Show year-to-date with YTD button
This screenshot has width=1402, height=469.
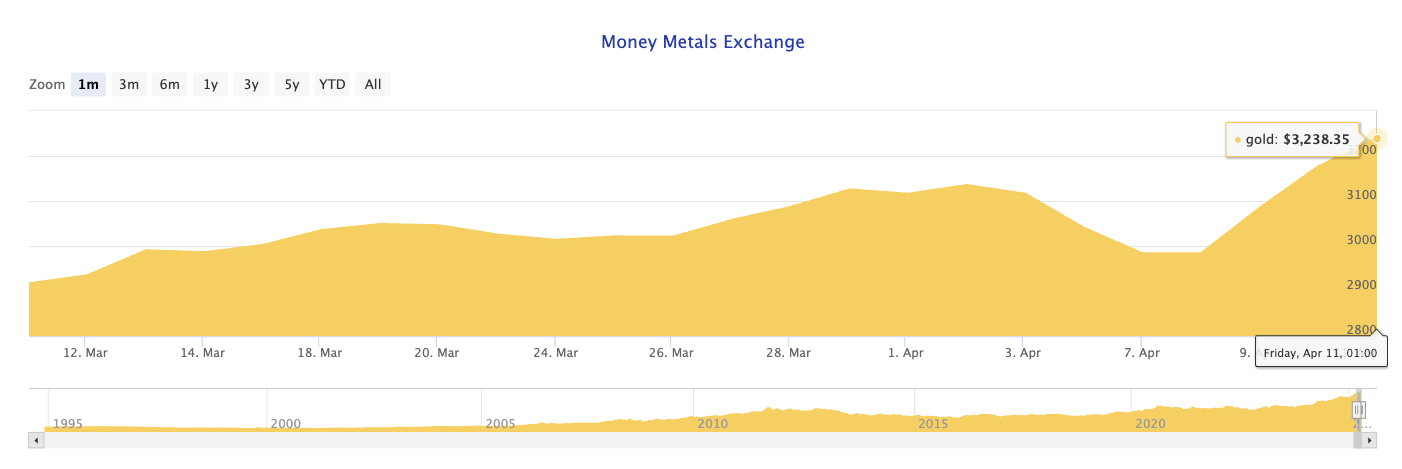pyautogui.click(x=332, y=85)
